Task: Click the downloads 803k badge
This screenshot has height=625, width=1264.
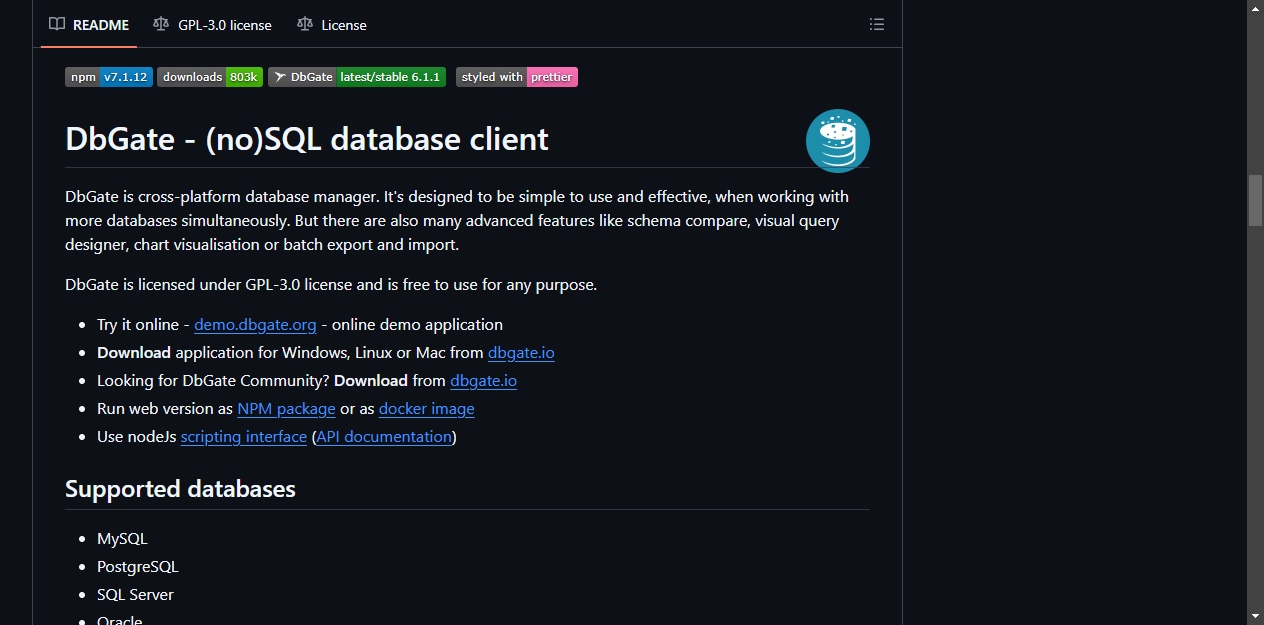Action: 210,77
